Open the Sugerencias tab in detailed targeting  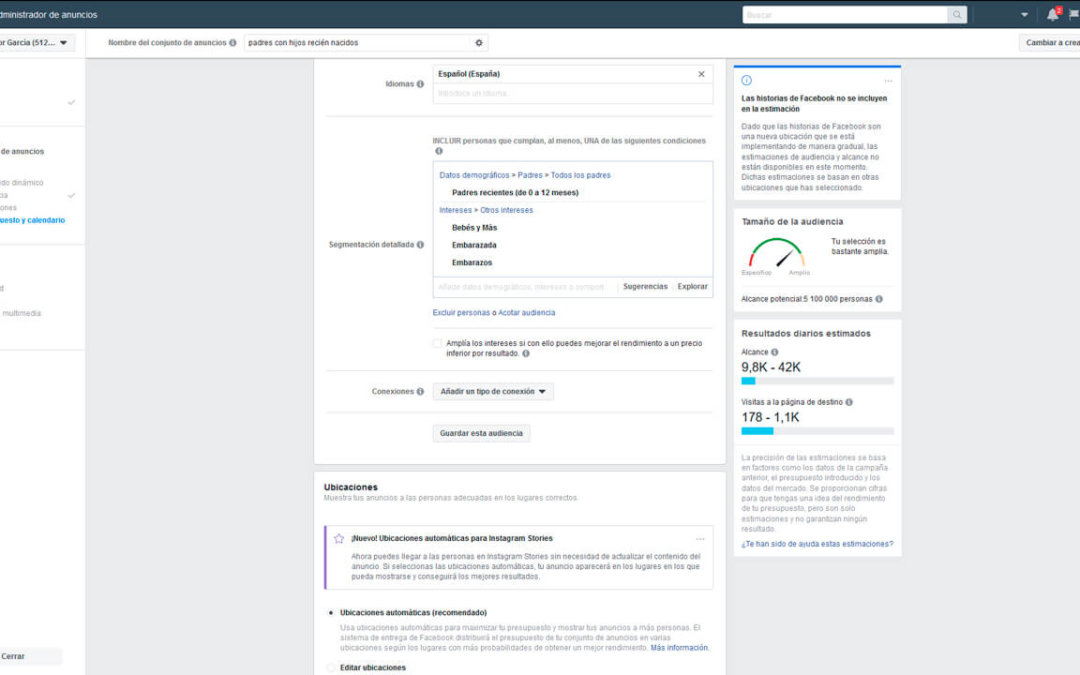coord(645,287)
